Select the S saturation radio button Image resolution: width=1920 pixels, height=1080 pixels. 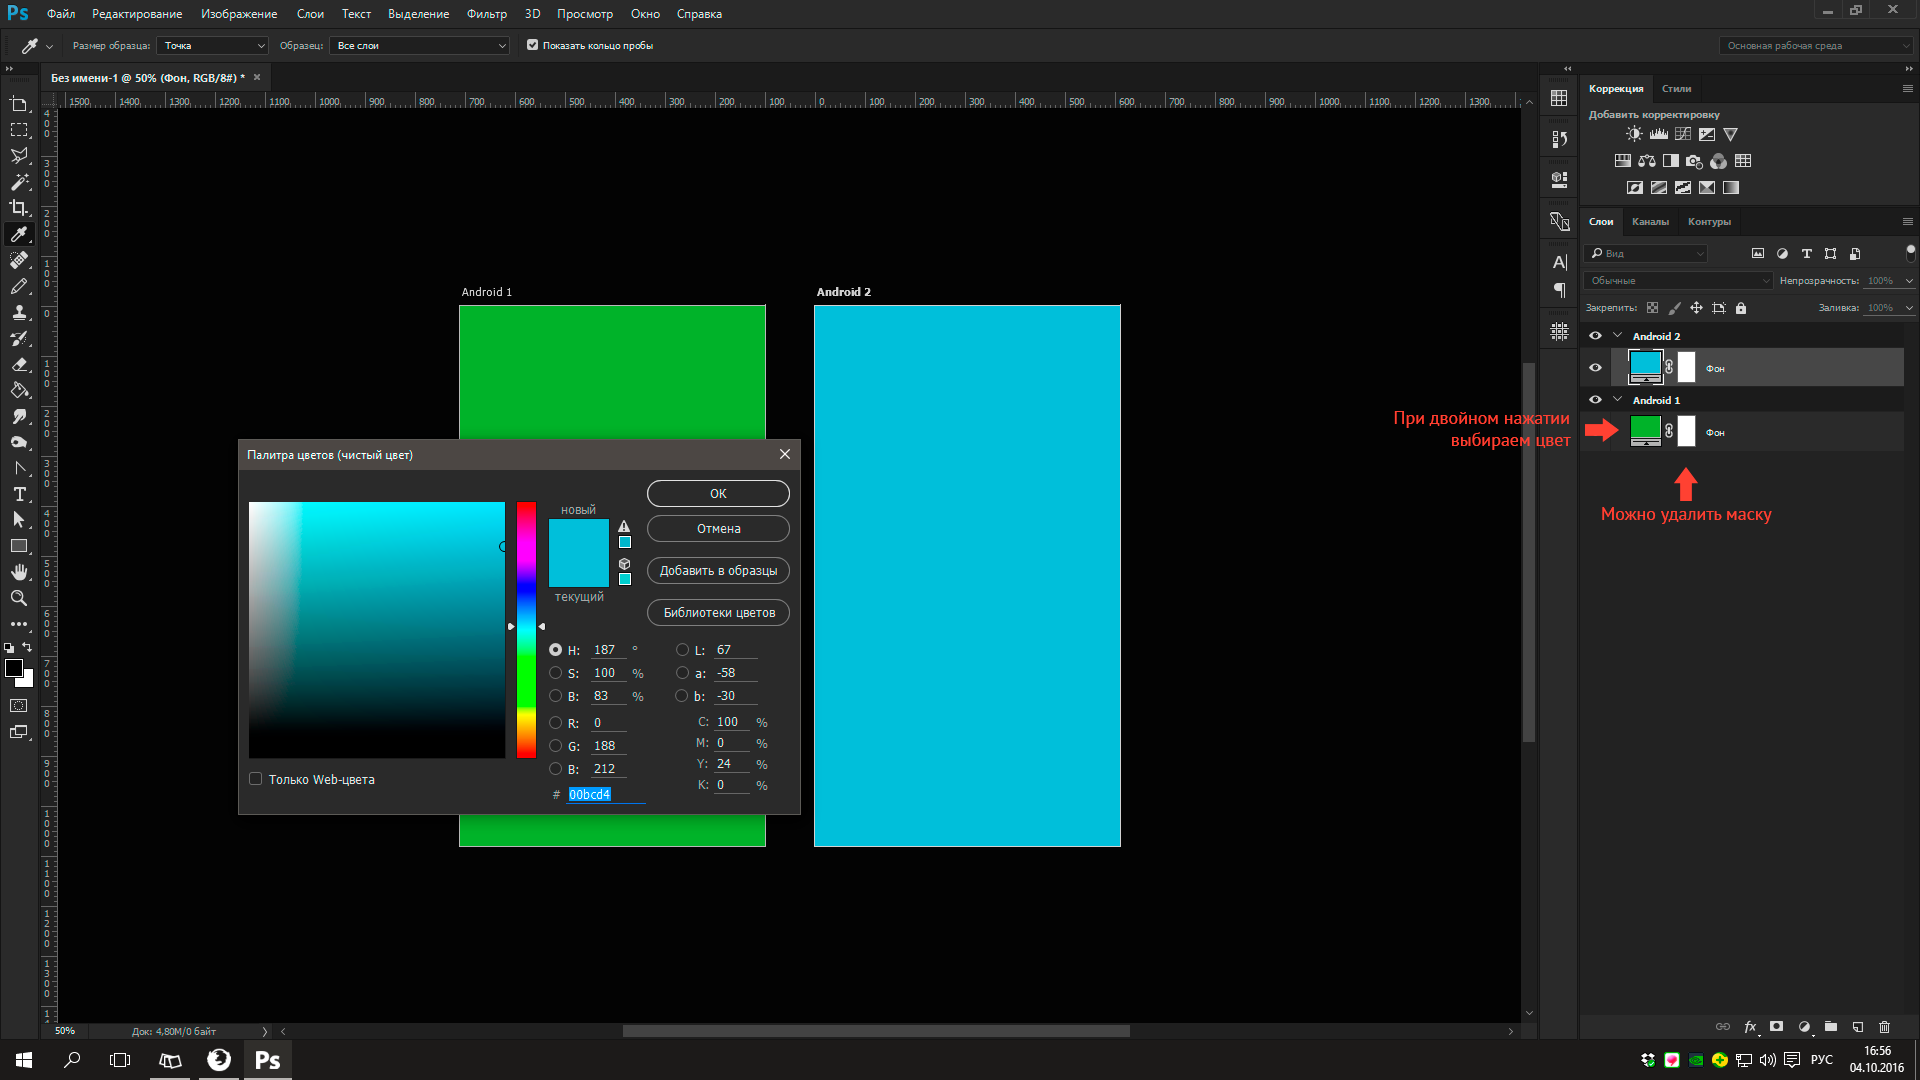tap(556, 673)
